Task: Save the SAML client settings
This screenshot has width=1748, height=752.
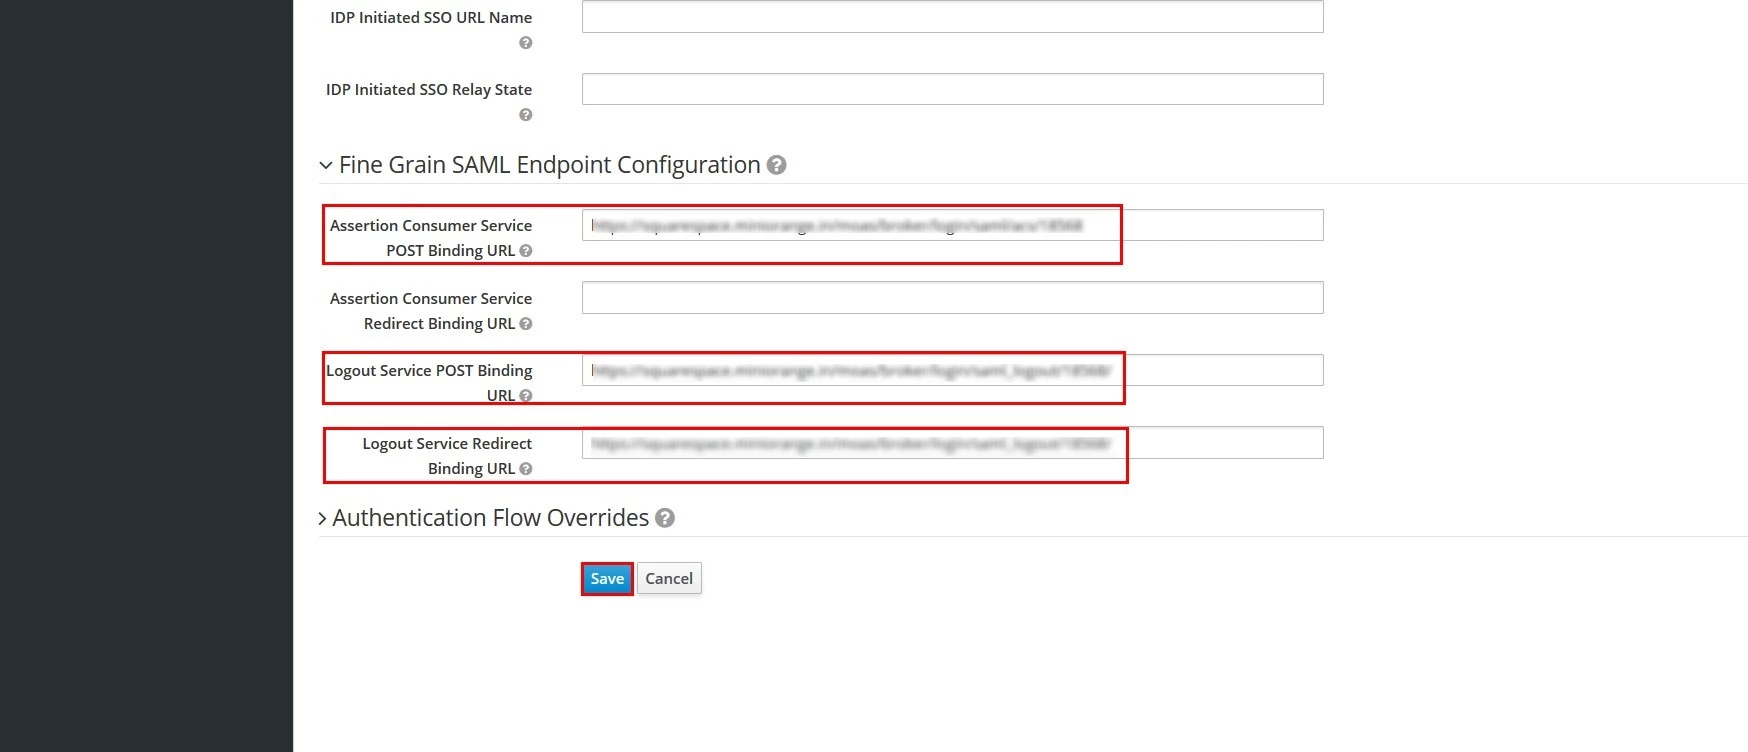Action: tap(607, 579)
